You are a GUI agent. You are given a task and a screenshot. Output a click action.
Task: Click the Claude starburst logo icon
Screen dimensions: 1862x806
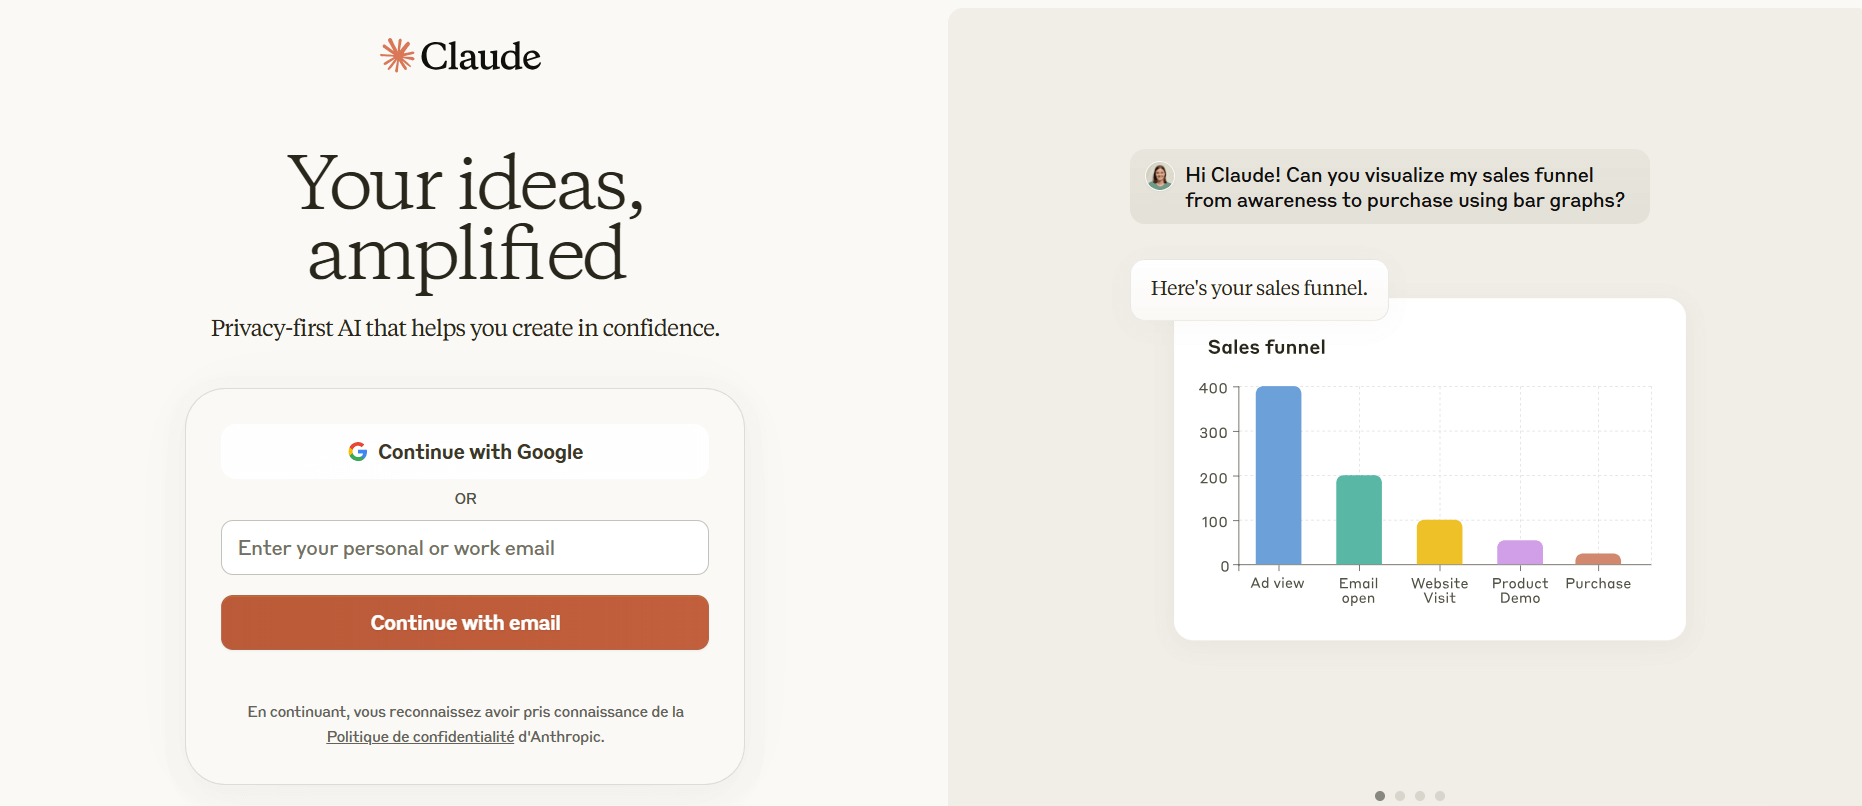coord(397,55)
